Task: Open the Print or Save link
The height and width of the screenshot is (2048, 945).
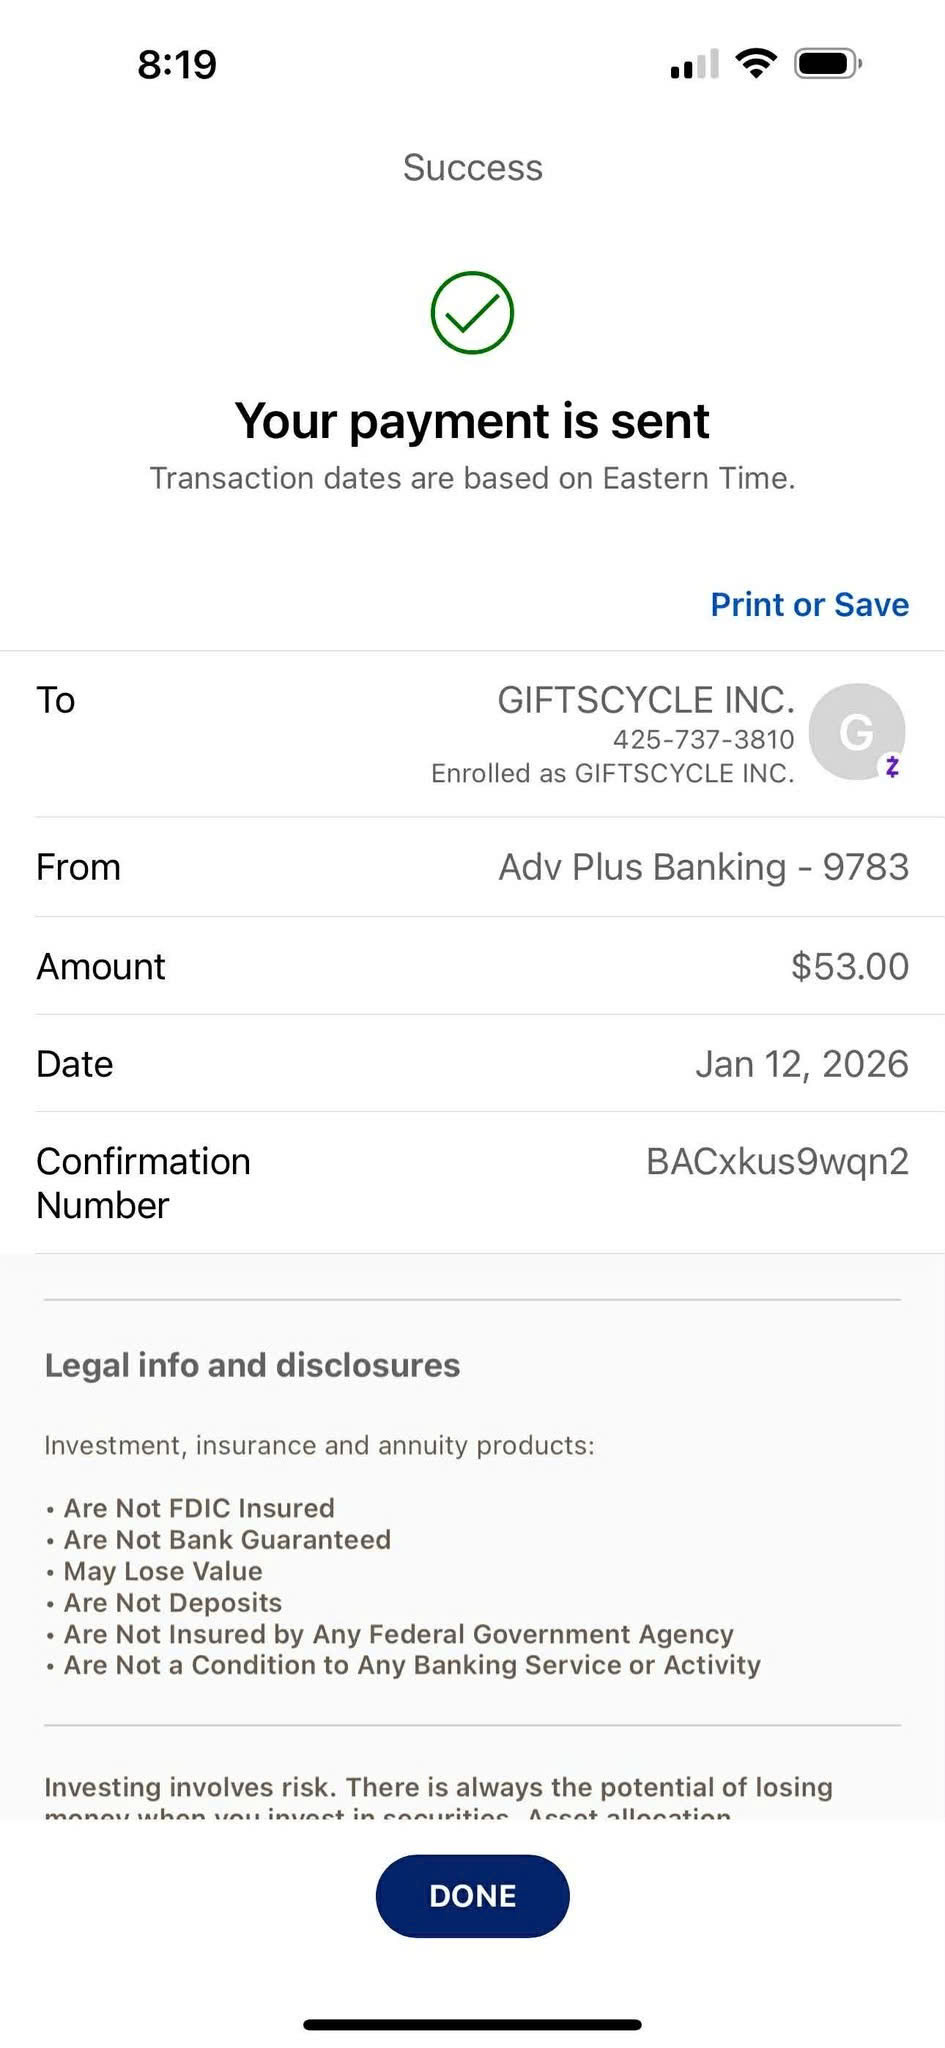Action: (x=809, y=604)
